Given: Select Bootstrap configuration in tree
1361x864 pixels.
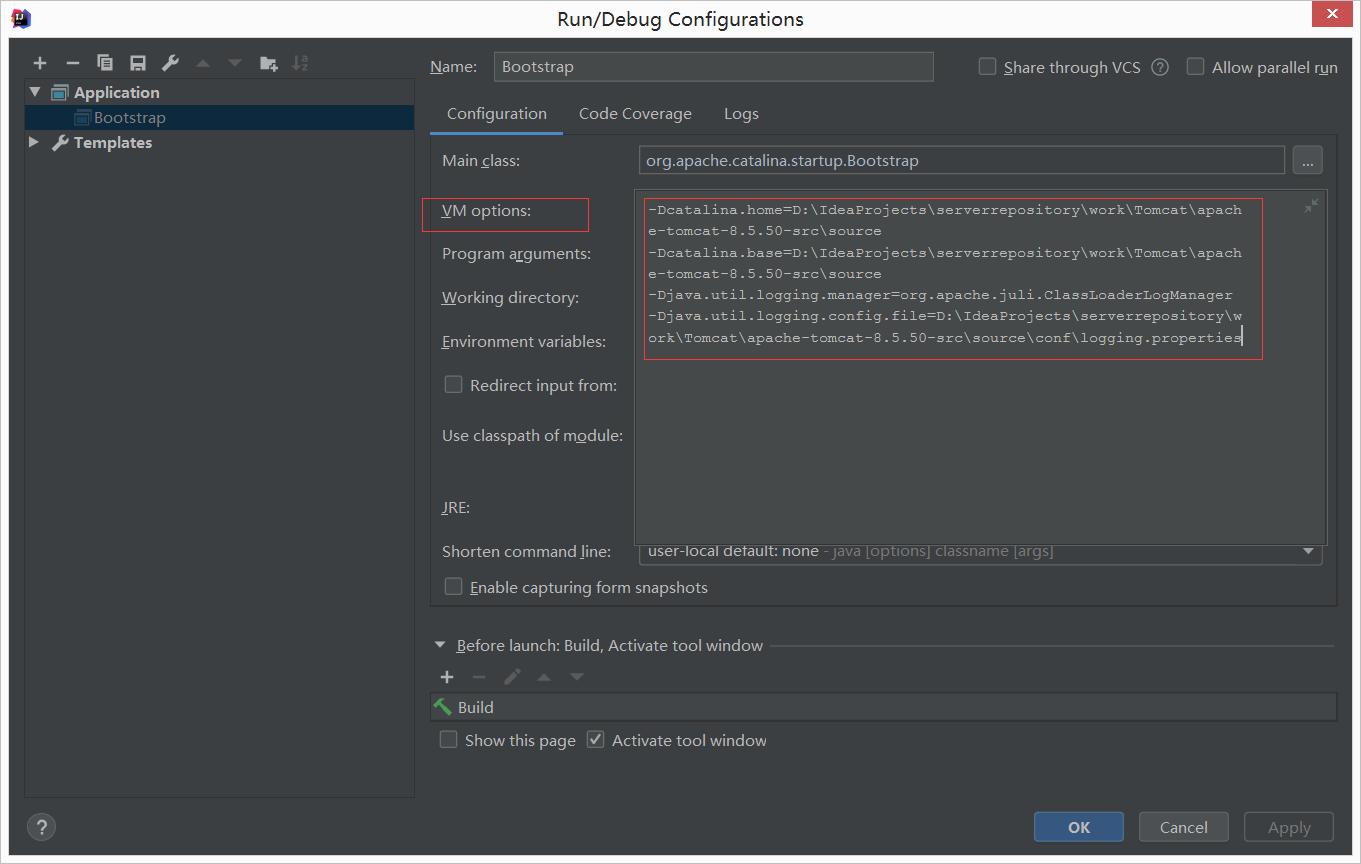Looking at the screenshot, I should 220,117.
